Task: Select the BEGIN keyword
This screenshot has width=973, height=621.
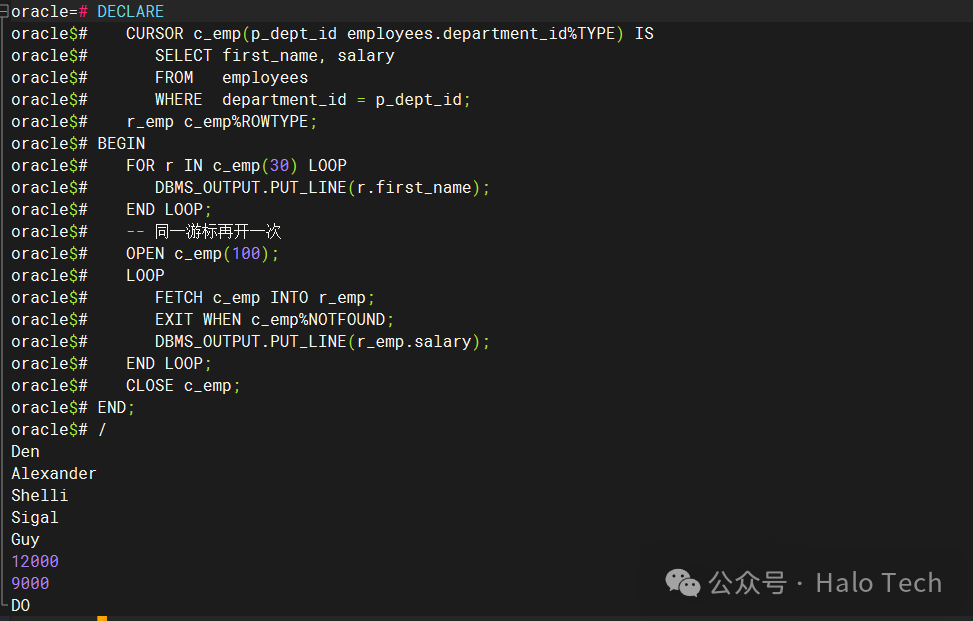Action: coord(121,144)
